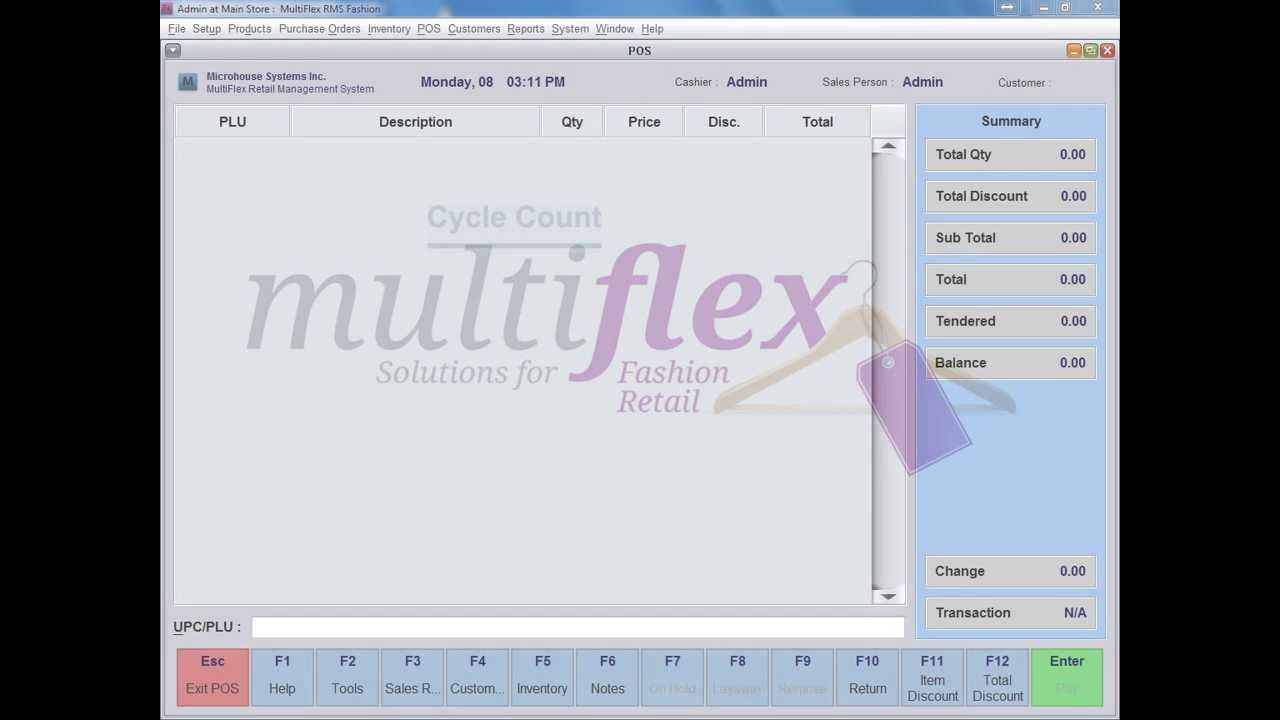
Task: Click the item list scroll up arrow
Action: pyautogui.click(x=888, y=147)
